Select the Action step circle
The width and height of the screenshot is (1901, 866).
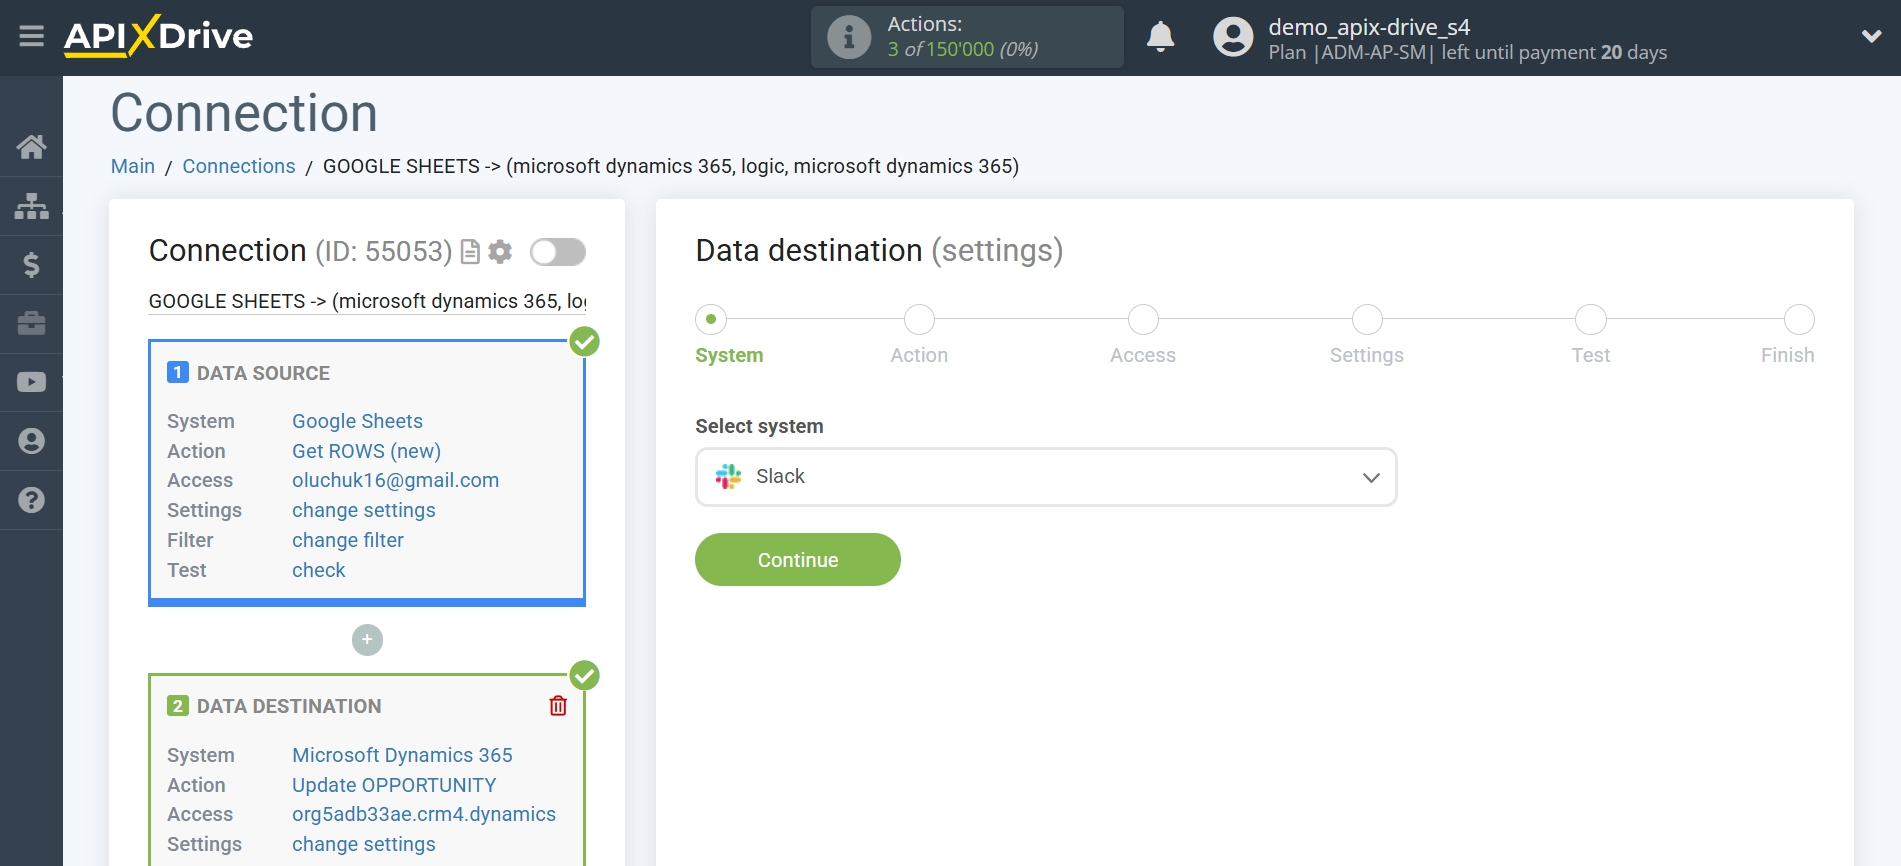tap(919, 319)
